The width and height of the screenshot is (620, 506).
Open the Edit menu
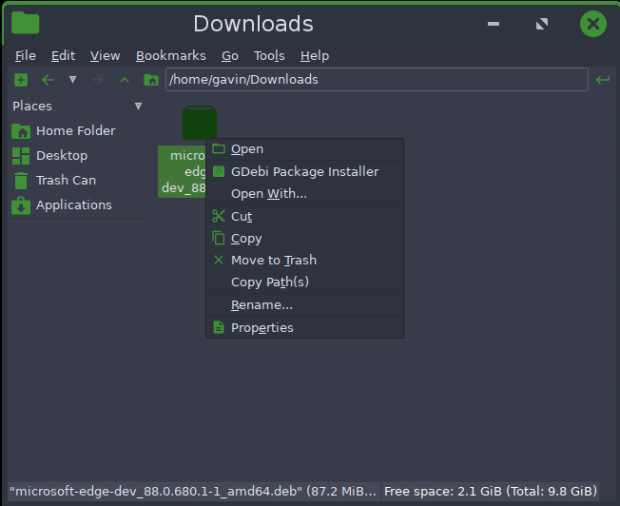tap(63, 56)
